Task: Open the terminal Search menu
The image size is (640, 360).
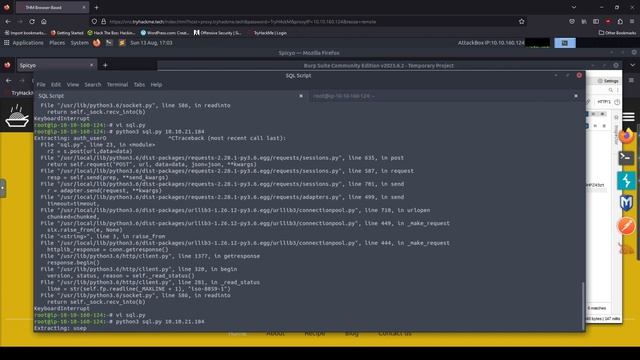Action: 93,84
